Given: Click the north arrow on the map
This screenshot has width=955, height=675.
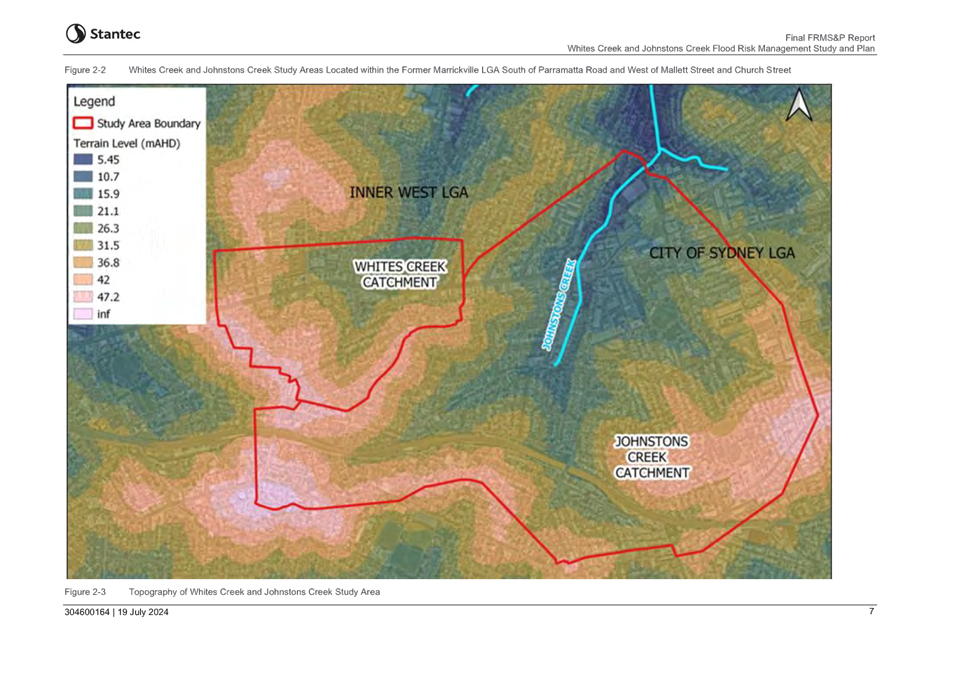Looking at the screenshot, I should [799, 104].
